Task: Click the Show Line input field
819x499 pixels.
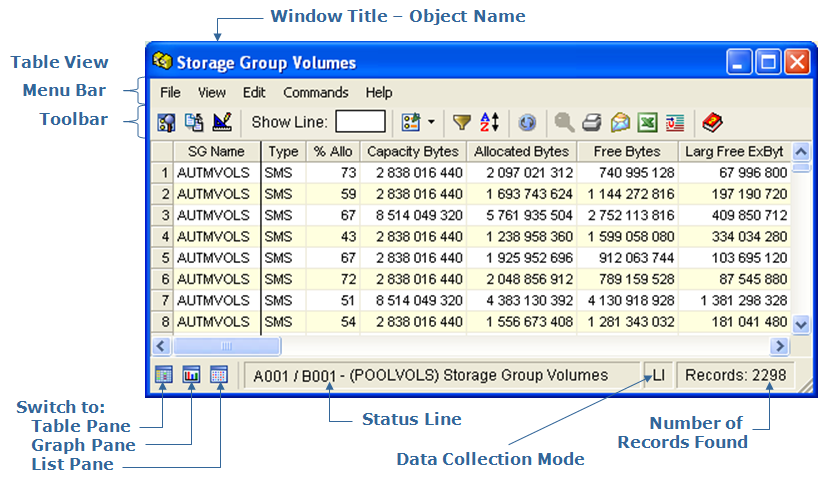Action: (x=360, y=122)
